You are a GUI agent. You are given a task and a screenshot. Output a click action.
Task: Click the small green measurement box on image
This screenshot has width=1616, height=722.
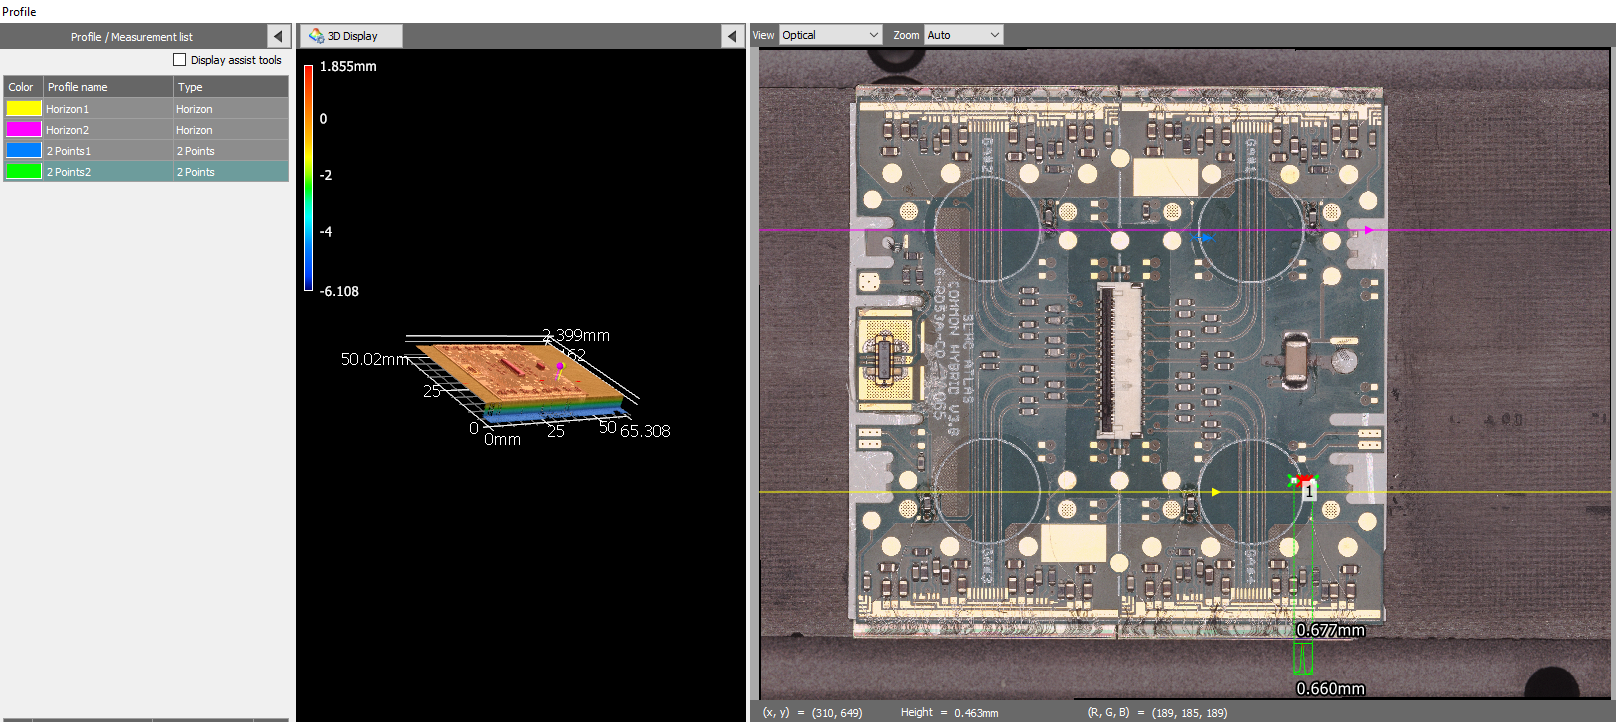1302,658
